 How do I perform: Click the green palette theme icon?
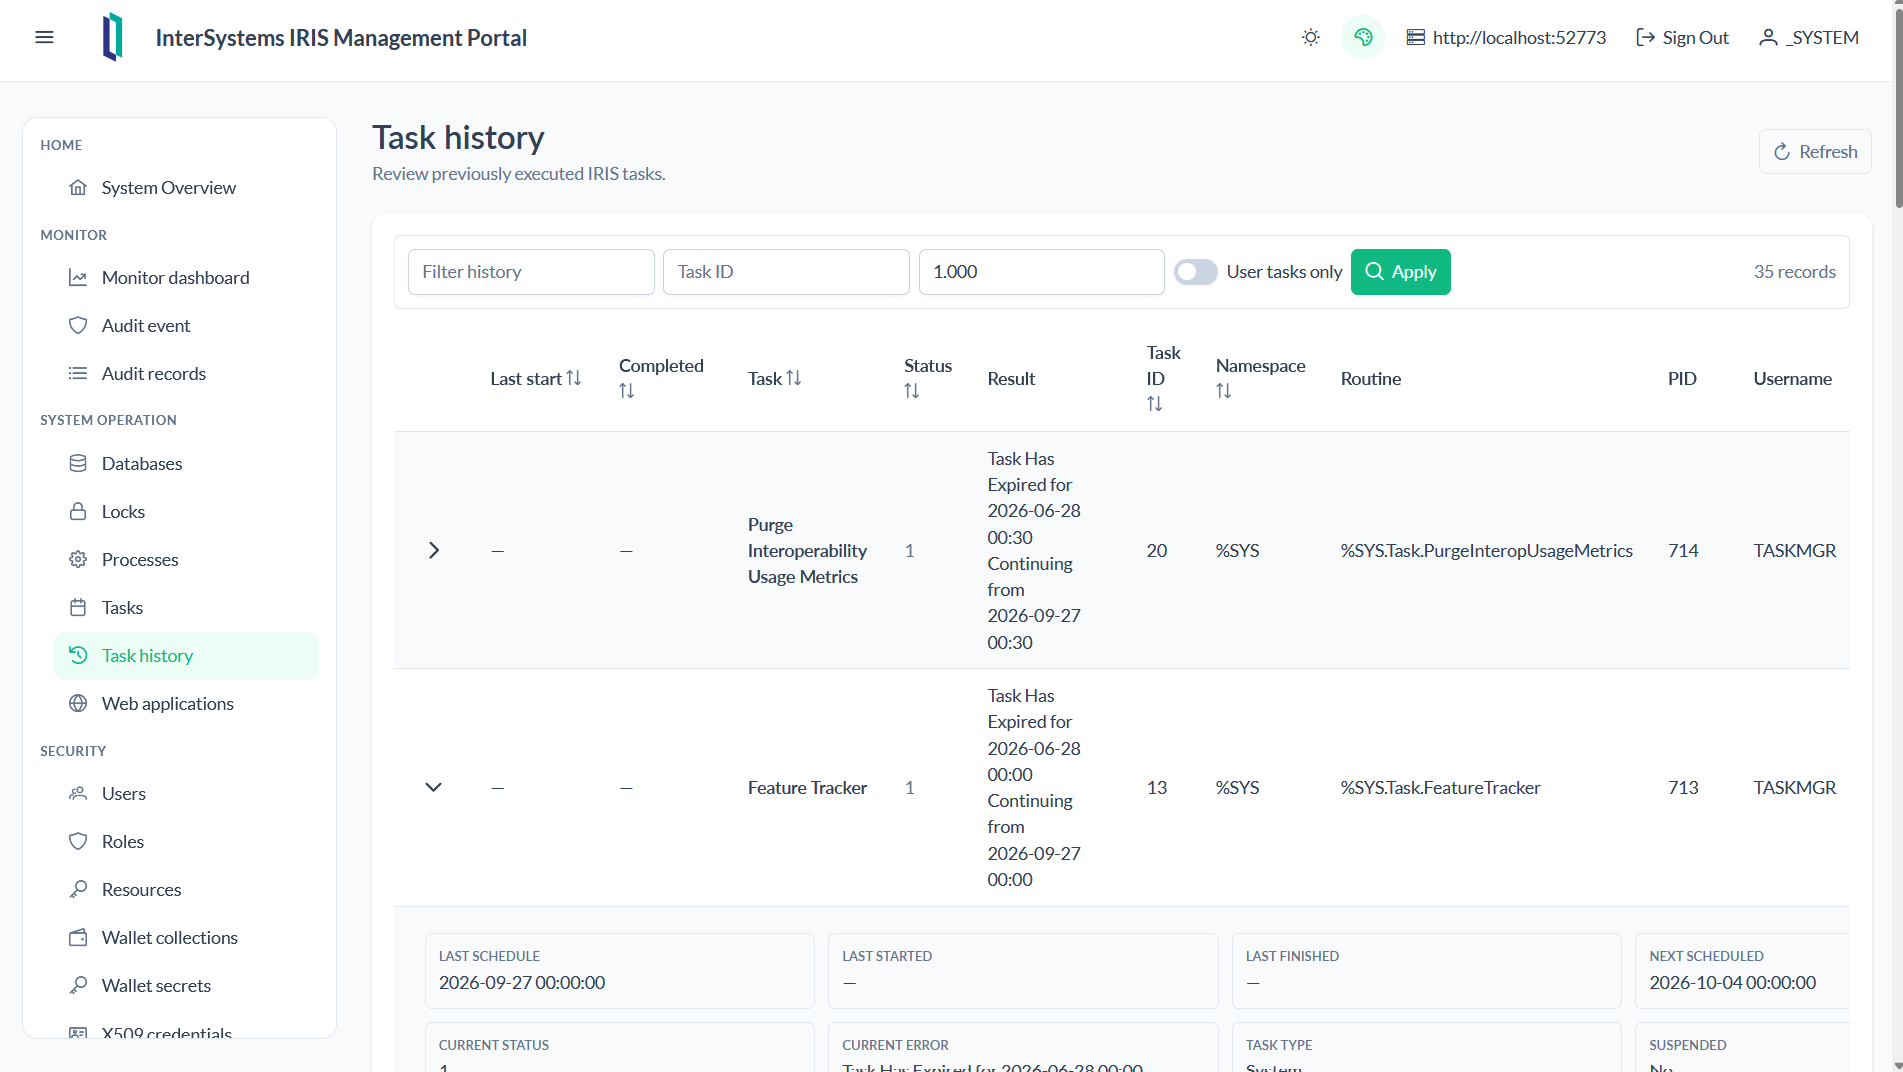(x=1363, y=37)
